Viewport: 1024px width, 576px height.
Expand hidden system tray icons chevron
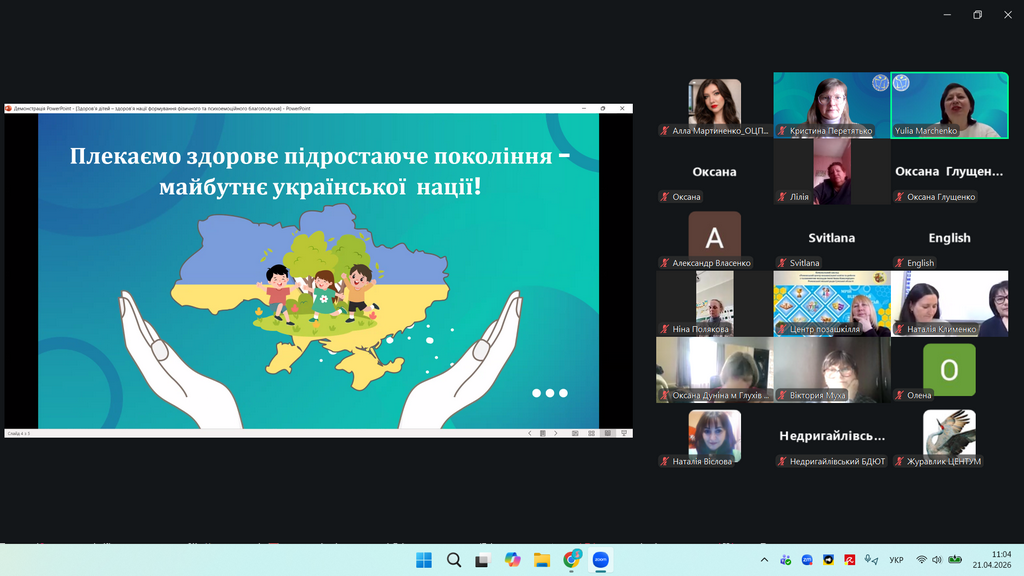[x=765, y=560]
